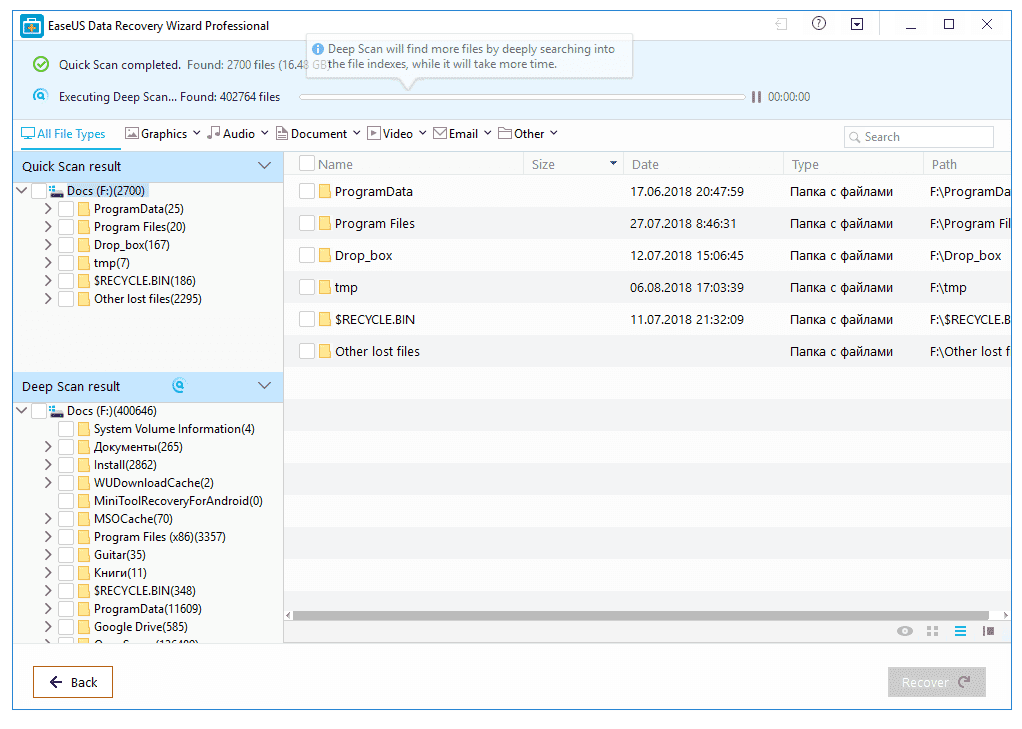Tick the System Volume Information(4) checkbox

point(66,429)
